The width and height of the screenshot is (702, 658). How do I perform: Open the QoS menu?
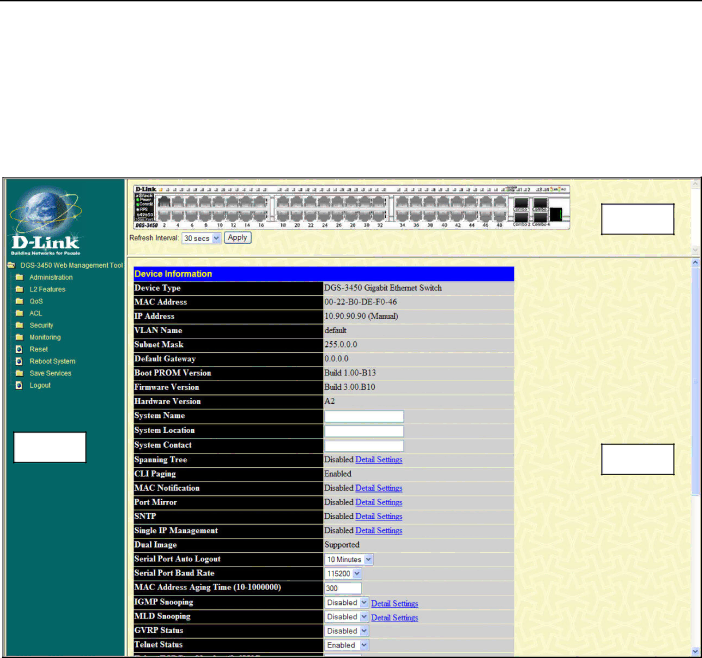36,301
